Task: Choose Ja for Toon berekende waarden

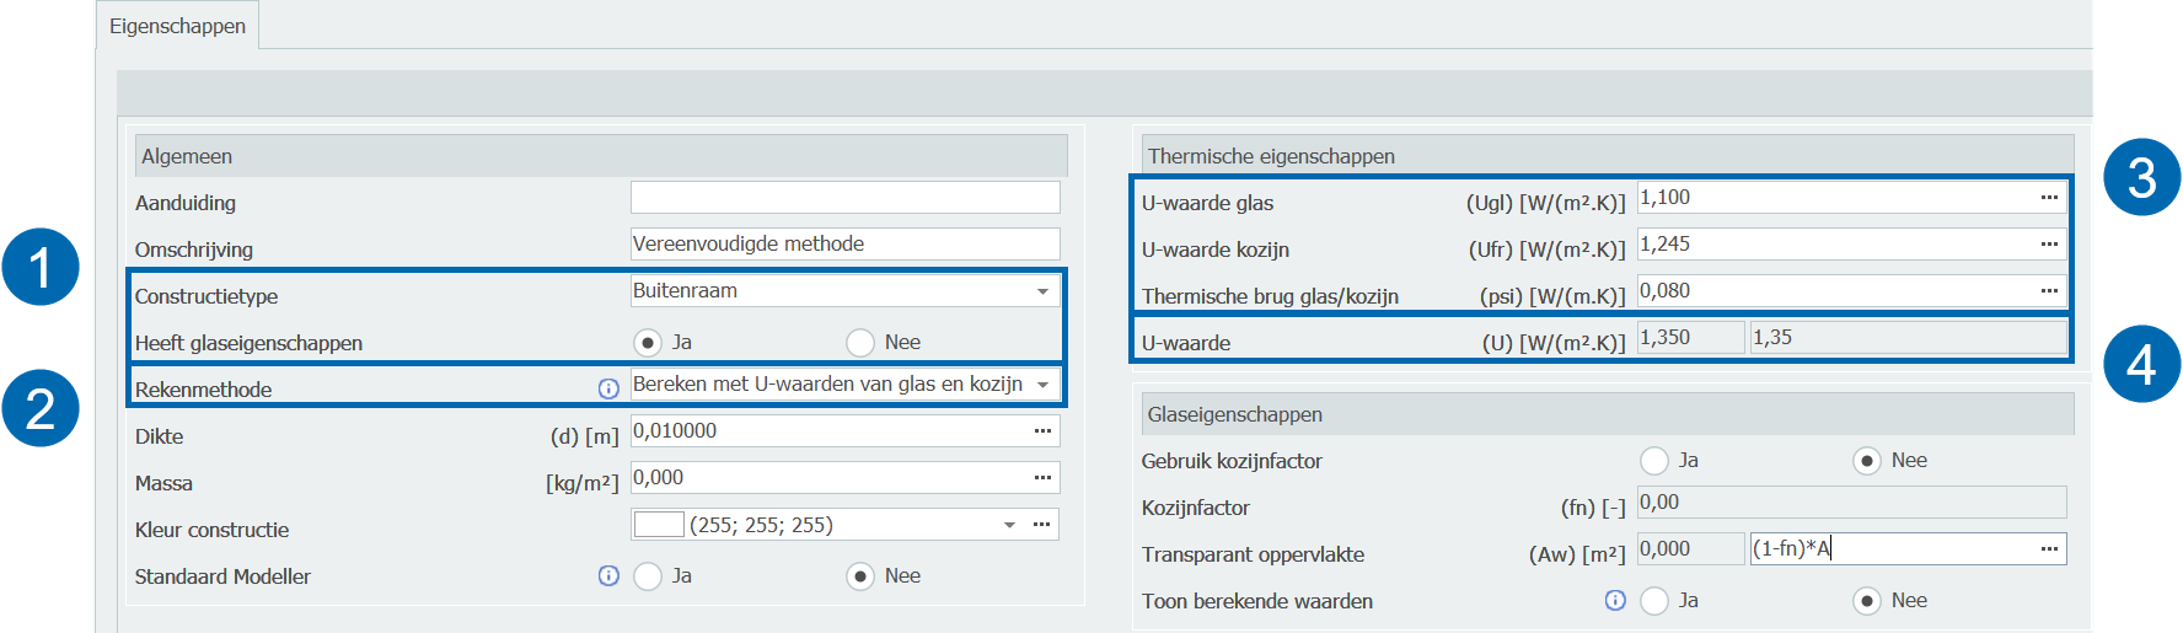Action: click(x=1654, y=601)
